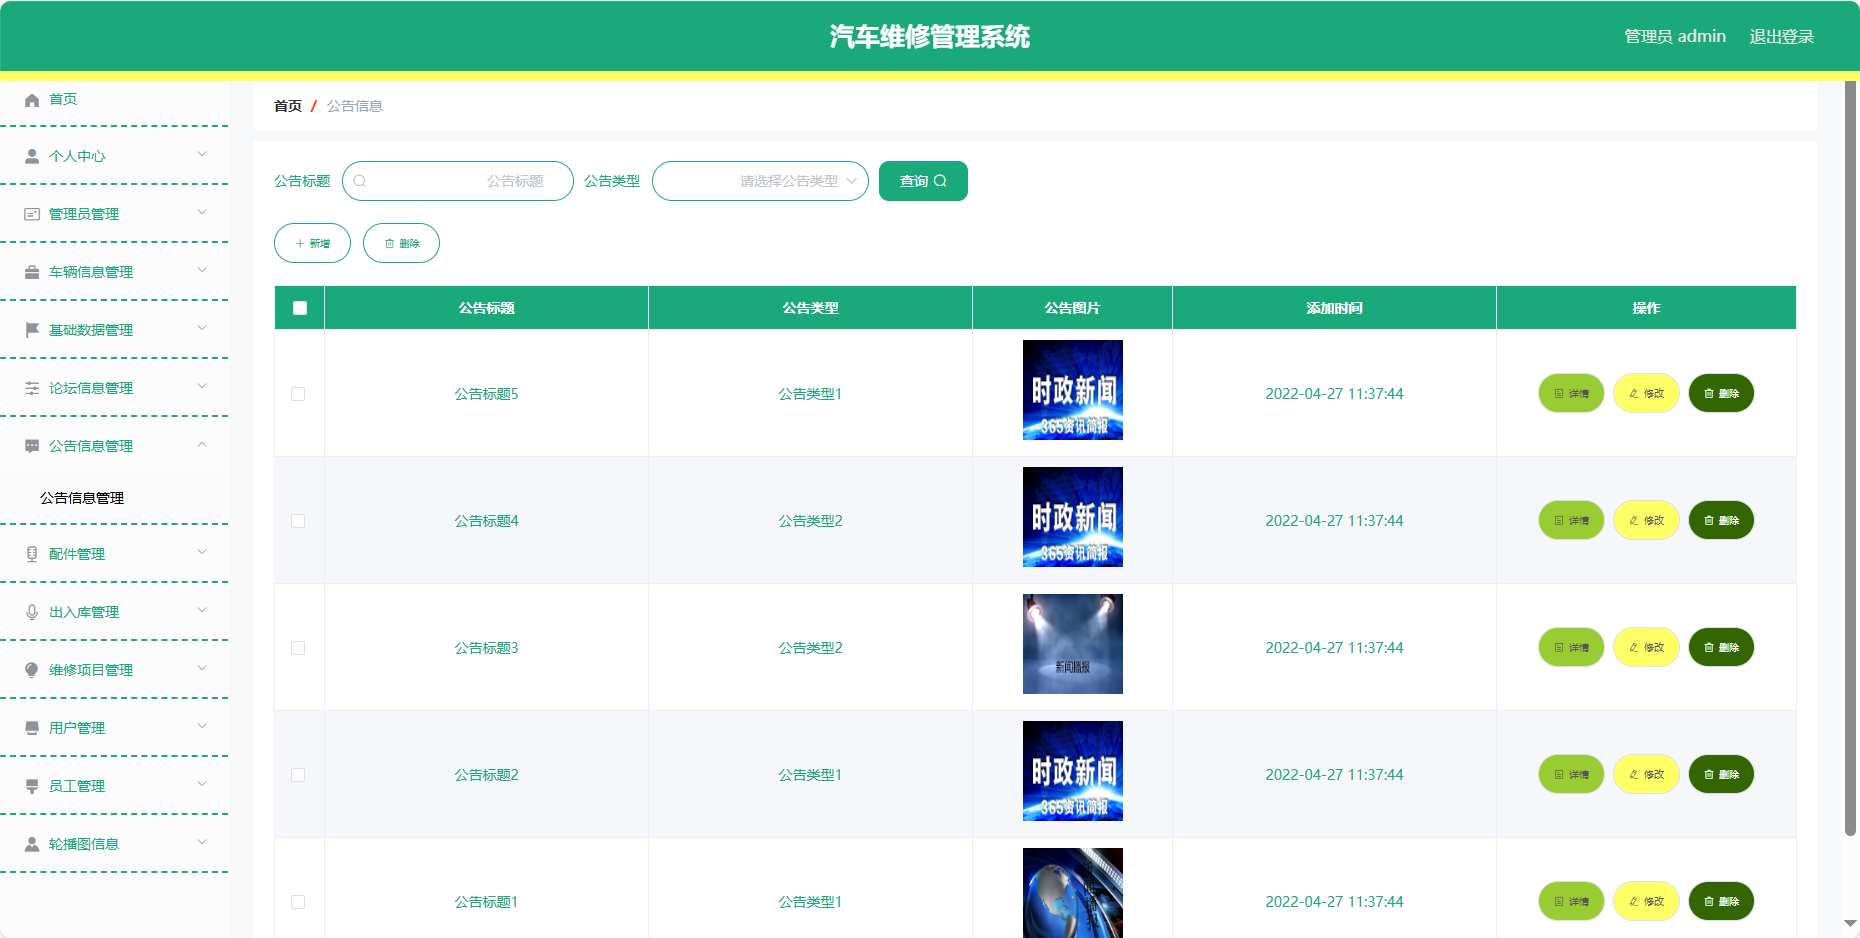The width and height of the screenshot is (1860, 938).
Task: Click the home icon beside 首页 in sidebar
Action: 32,100
